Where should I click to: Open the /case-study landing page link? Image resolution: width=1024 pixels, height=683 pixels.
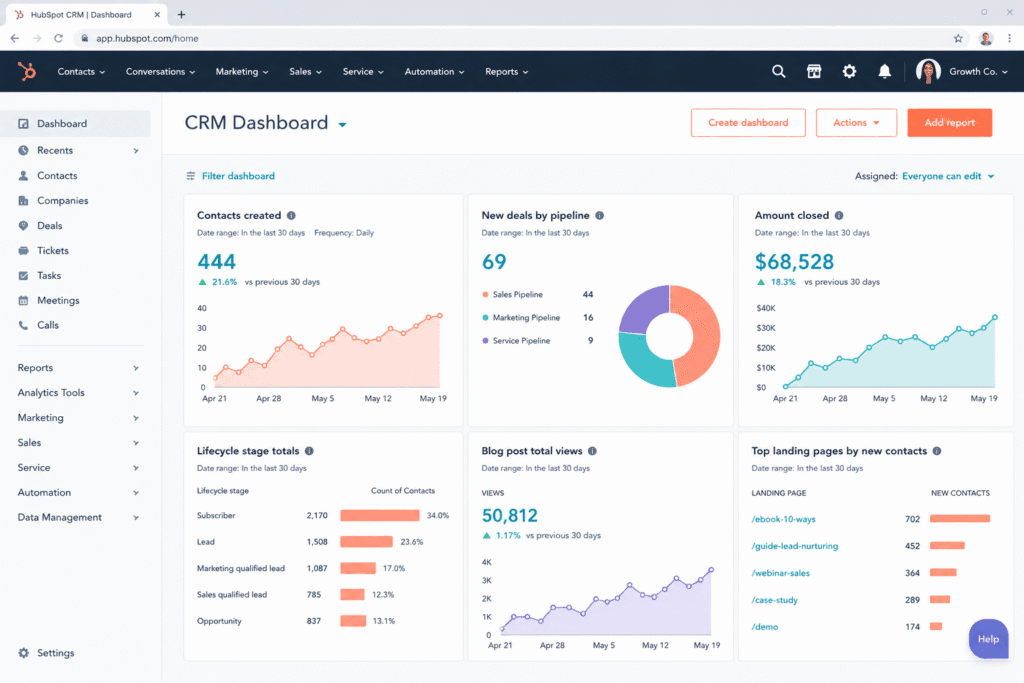[x=775, y=600]
